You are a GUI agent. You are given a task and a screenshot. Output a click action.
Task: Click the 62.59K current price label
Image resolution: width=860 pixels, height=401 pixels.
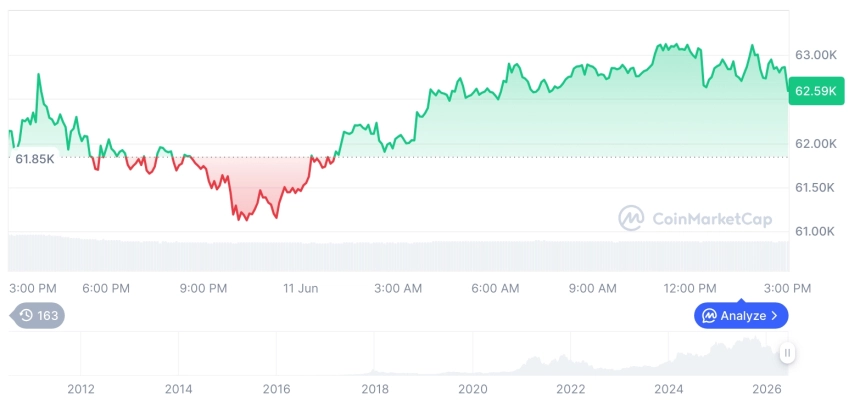pyautogui.click(x=816, y=91)
